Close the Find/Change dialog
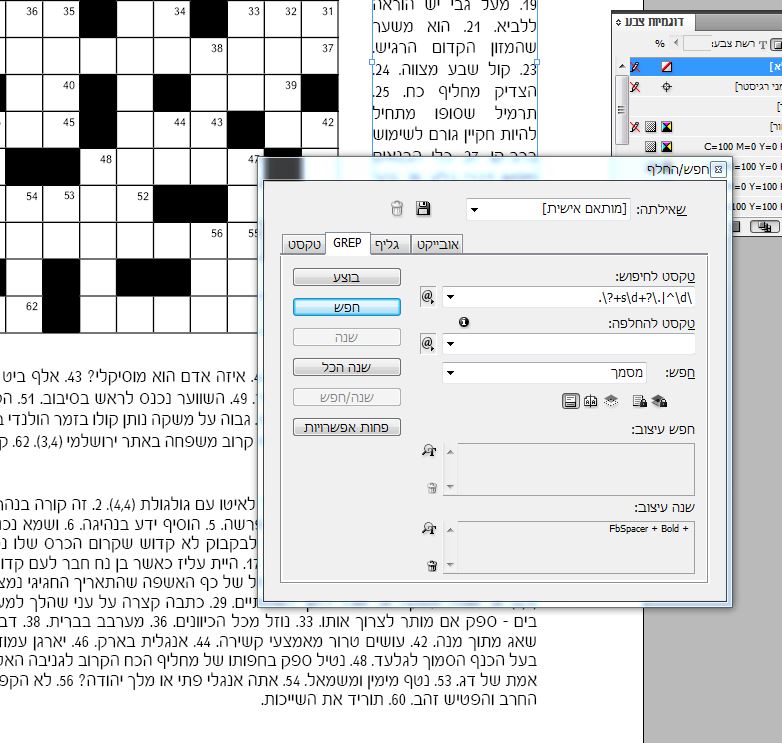This screenshot has height=743, width=782. click(x=718, y=170)
